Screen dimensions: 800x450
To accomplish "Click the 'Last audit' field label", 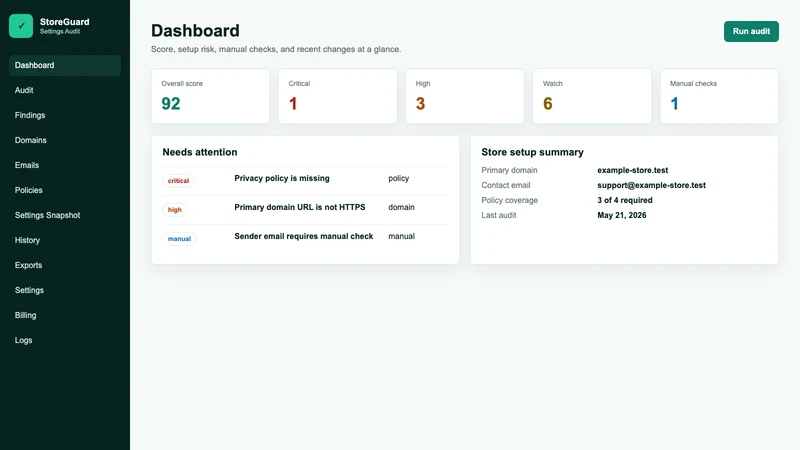I will 498,215.
